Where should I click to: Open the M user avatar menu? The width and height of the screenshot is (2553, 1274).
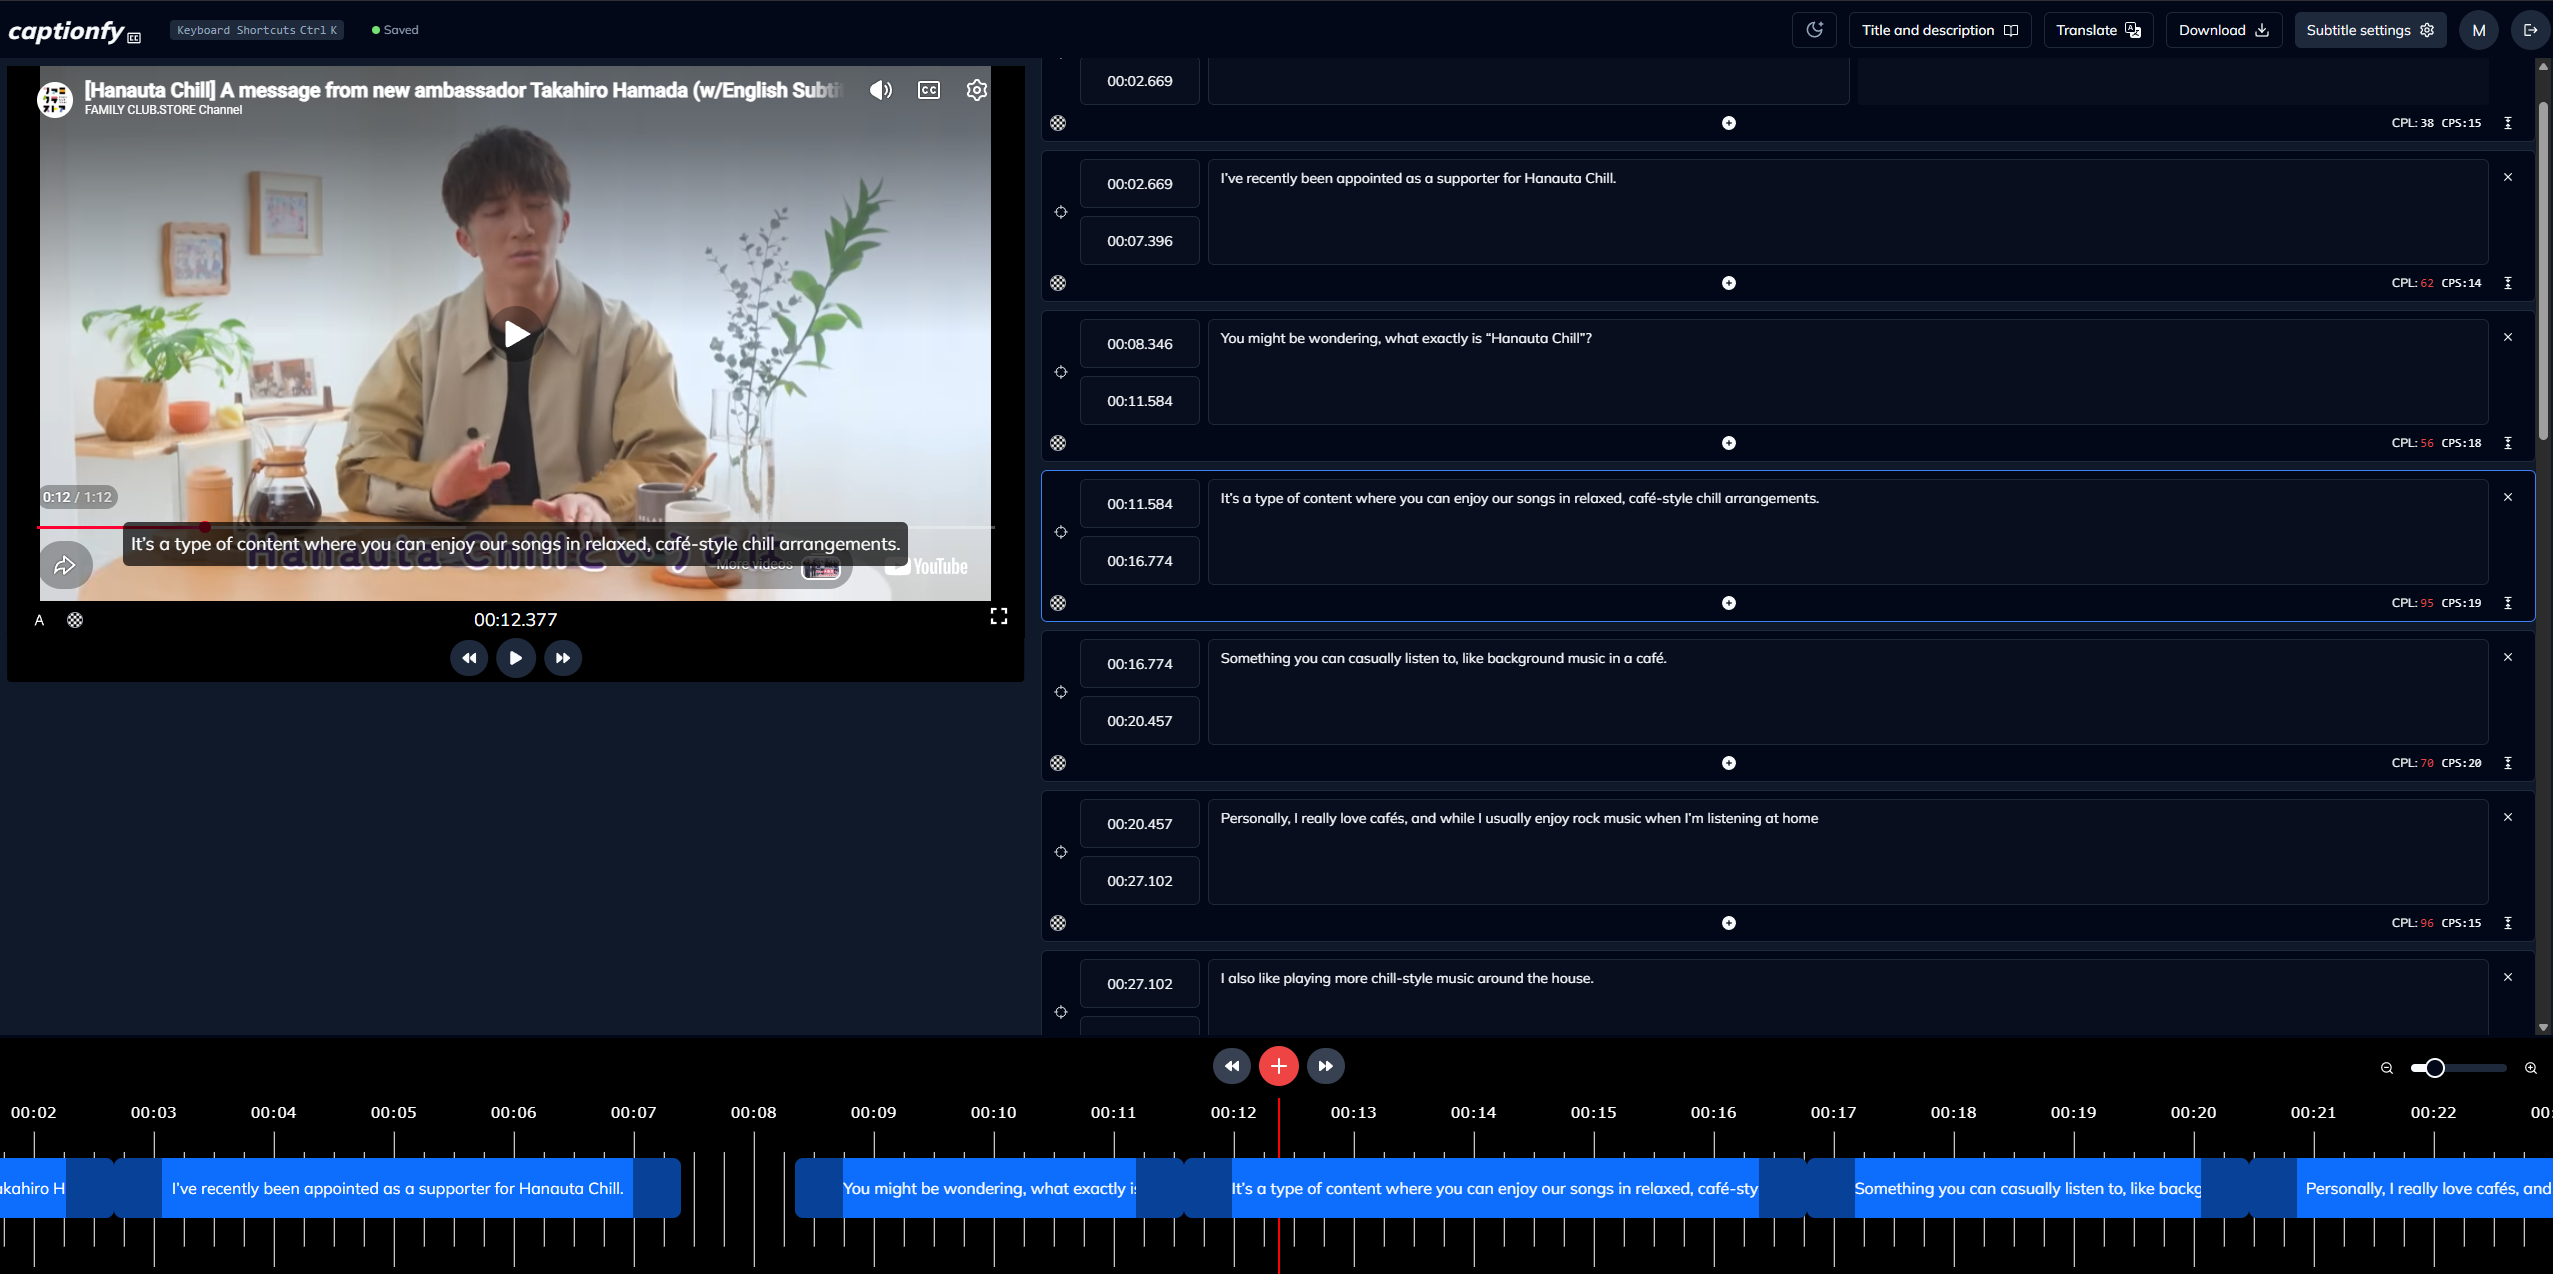tap(2478, 30)
